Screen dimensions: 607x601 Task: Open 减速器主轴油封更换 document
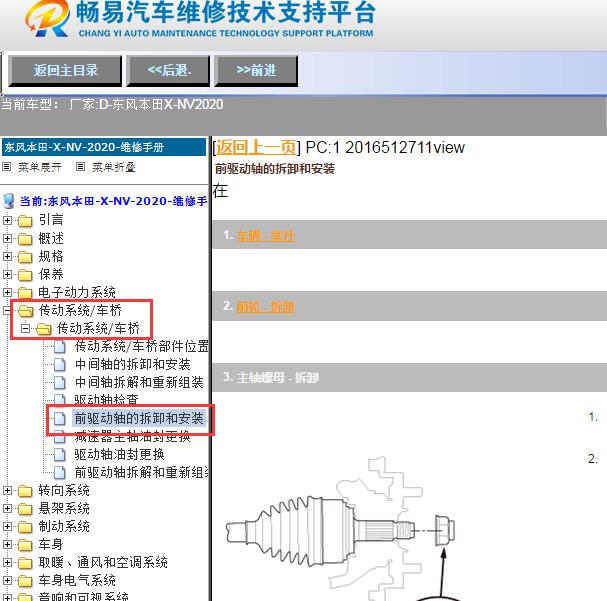click(x=132, y=437)
